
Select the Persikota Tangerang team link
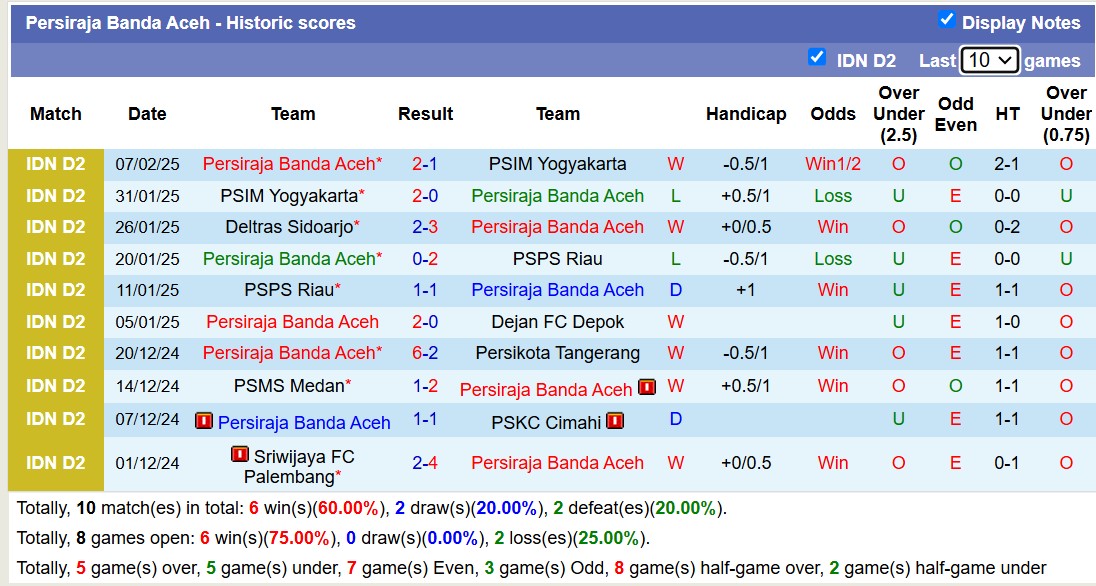(x=557, y=353)
